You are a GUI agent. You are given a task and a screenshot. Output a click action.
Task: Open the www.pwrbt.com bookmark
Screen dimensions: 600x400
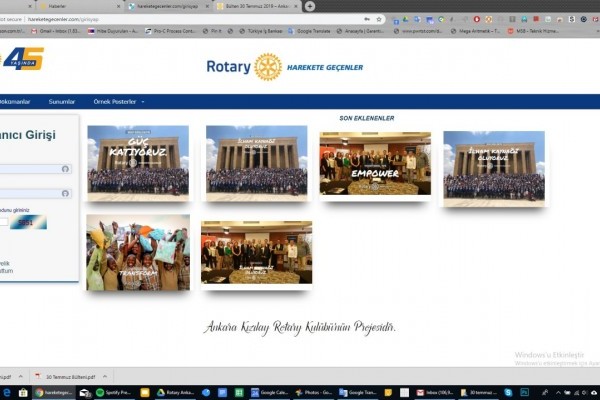tap(418, 31)
